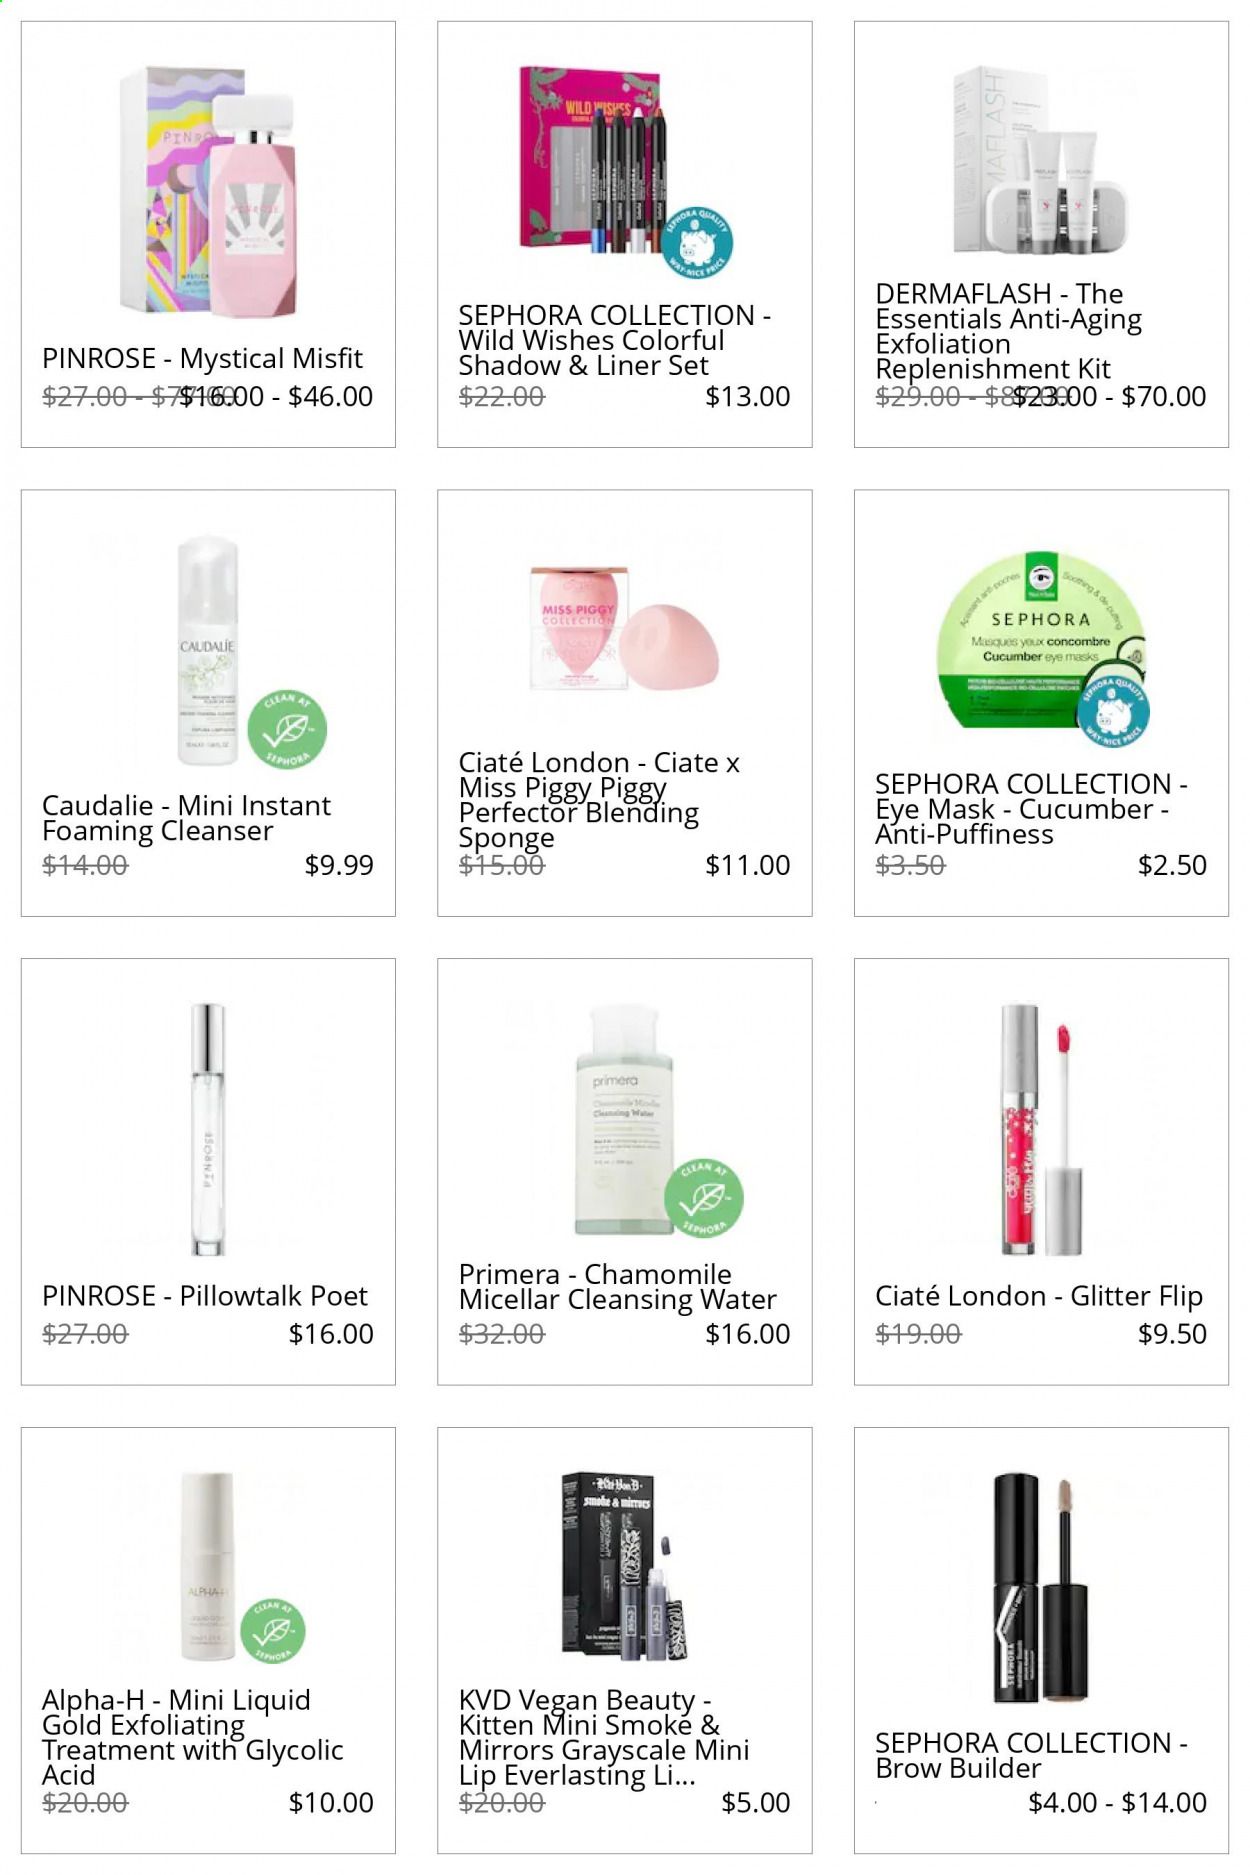Viewport: 1250px width, 1875px height.
Task: Click the $4.00 - $14.00 Brow Builder price
Action: [1117, 1803]
